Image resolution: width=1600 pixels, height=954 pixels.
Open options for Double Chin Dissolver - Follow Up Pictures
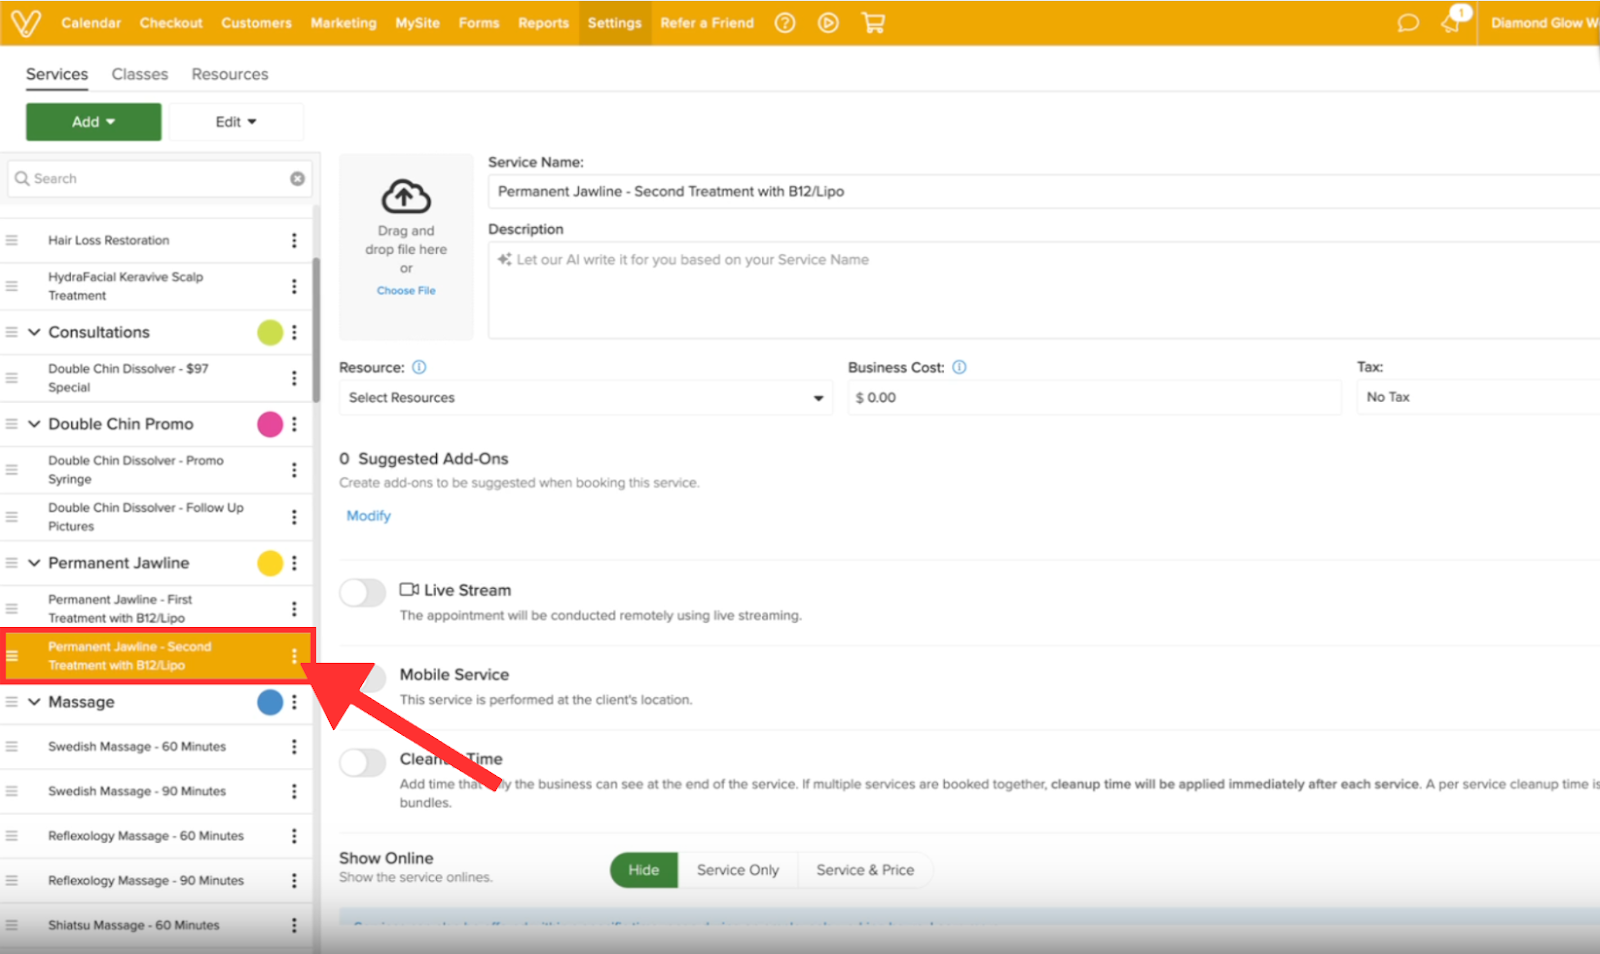point(294,517)
